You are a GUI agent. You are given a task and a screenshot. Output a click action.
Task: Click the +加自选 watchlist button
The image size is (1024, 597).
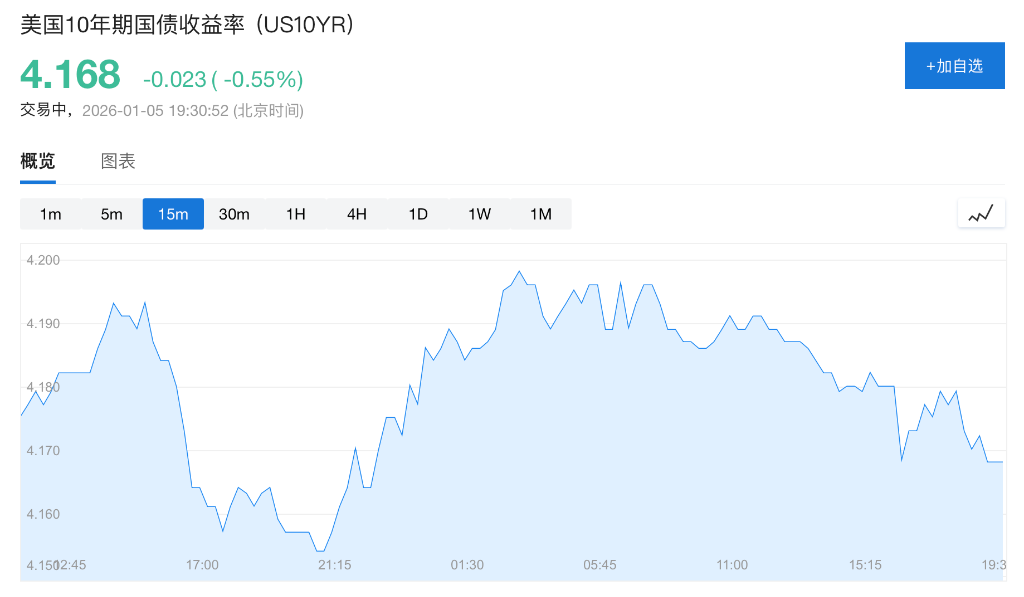click(954, 65)
